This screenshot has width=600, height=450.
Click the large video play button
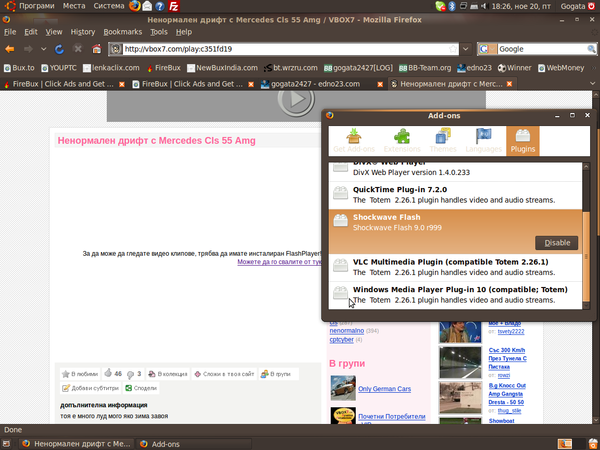296,99
